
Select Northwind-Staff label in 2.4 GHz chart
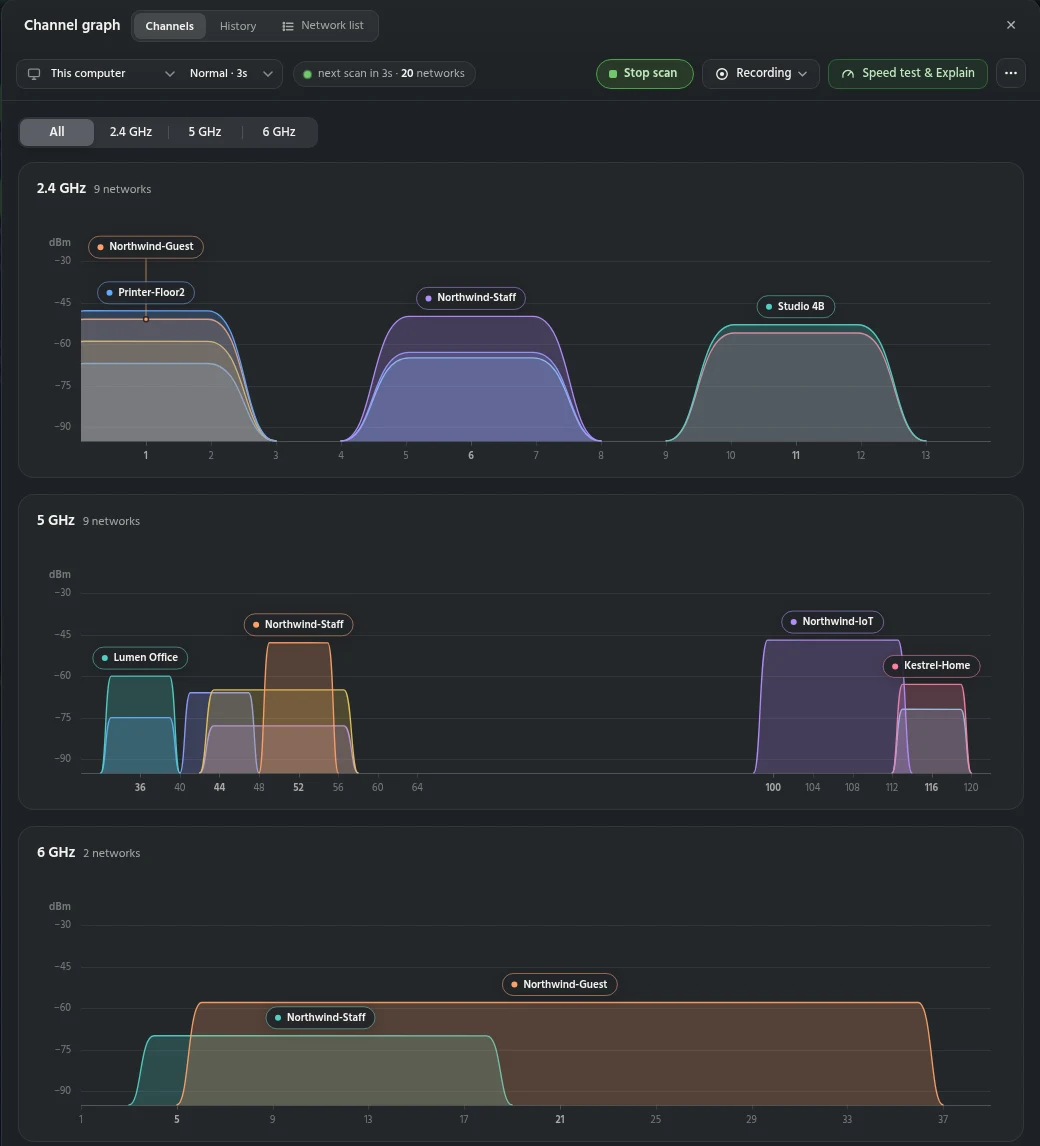[471, 298]
